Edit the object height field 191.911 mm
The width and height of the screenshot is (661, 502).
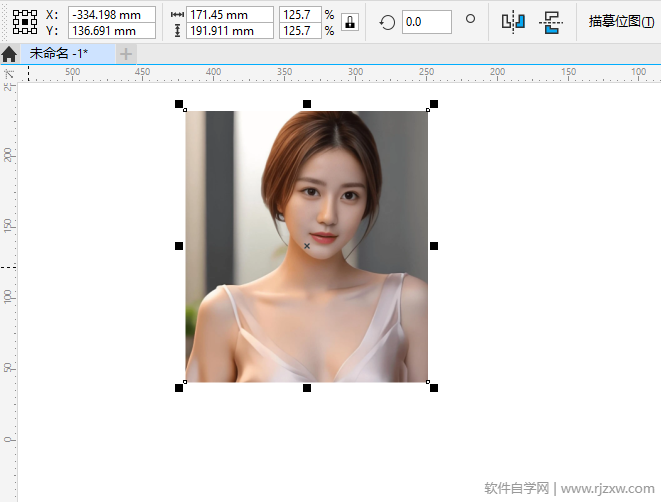(x=230, y=31)
